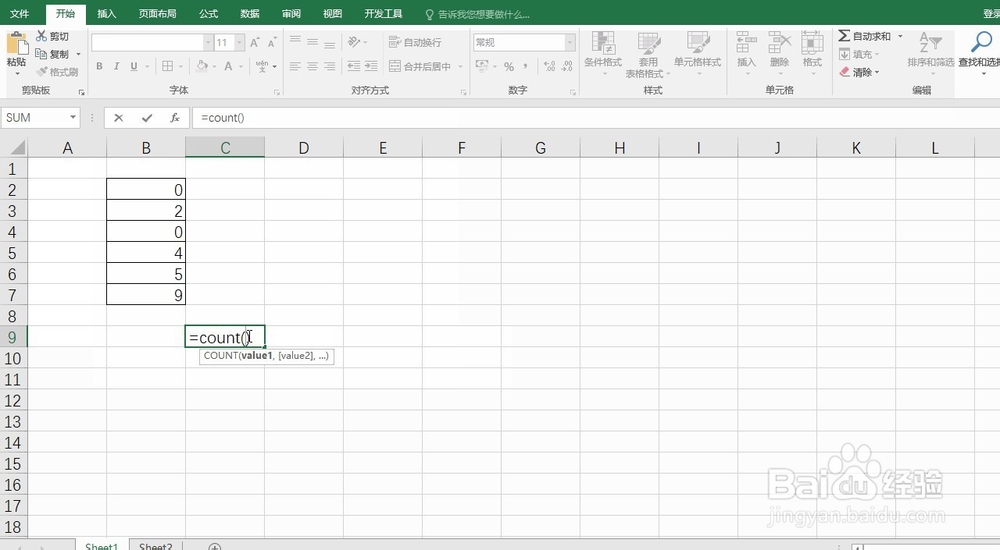This screenshot has height=550, width=1000.
Task: Click the Fill button (填充)
Action: tap(858, 54)
